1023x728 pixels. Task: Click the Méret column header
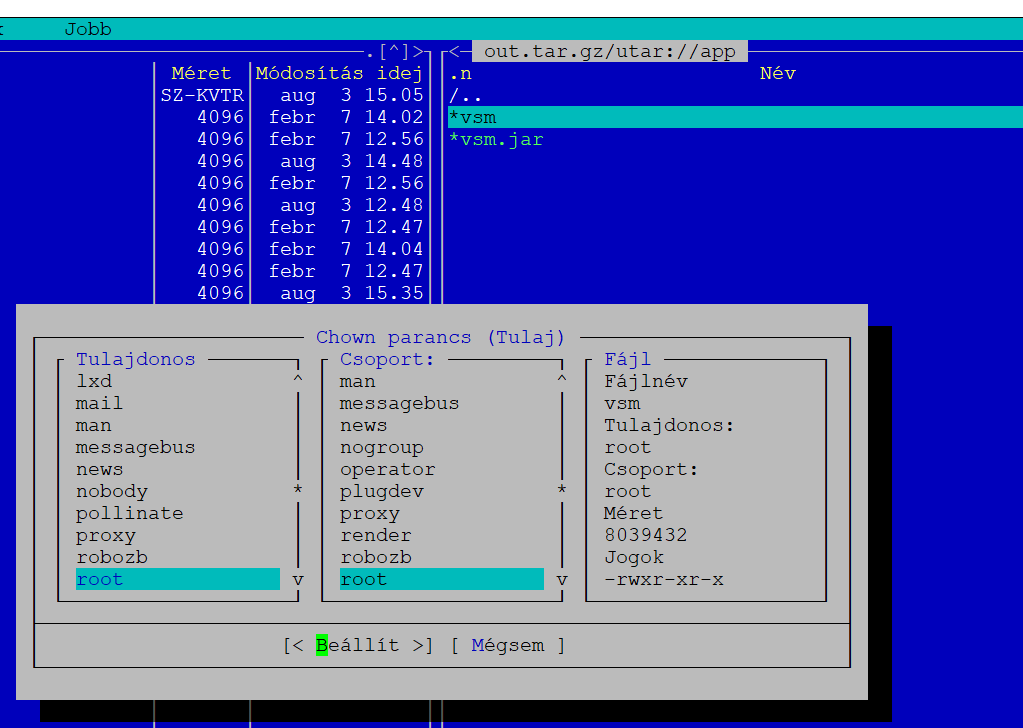[201, 73]
